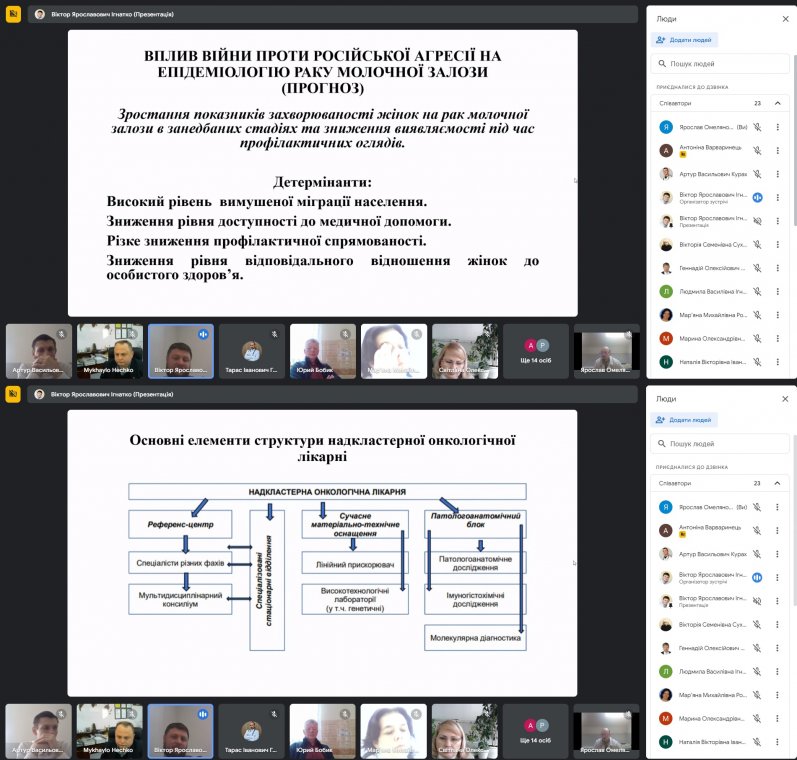Collapse the Співавтори list in the lower panel
Screen dimensions: 797x760
777,483
